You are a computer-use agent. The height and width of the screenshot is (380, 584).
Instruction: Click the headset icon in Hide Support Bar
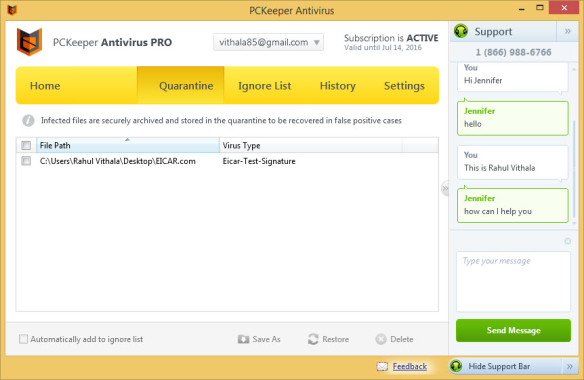456,366
